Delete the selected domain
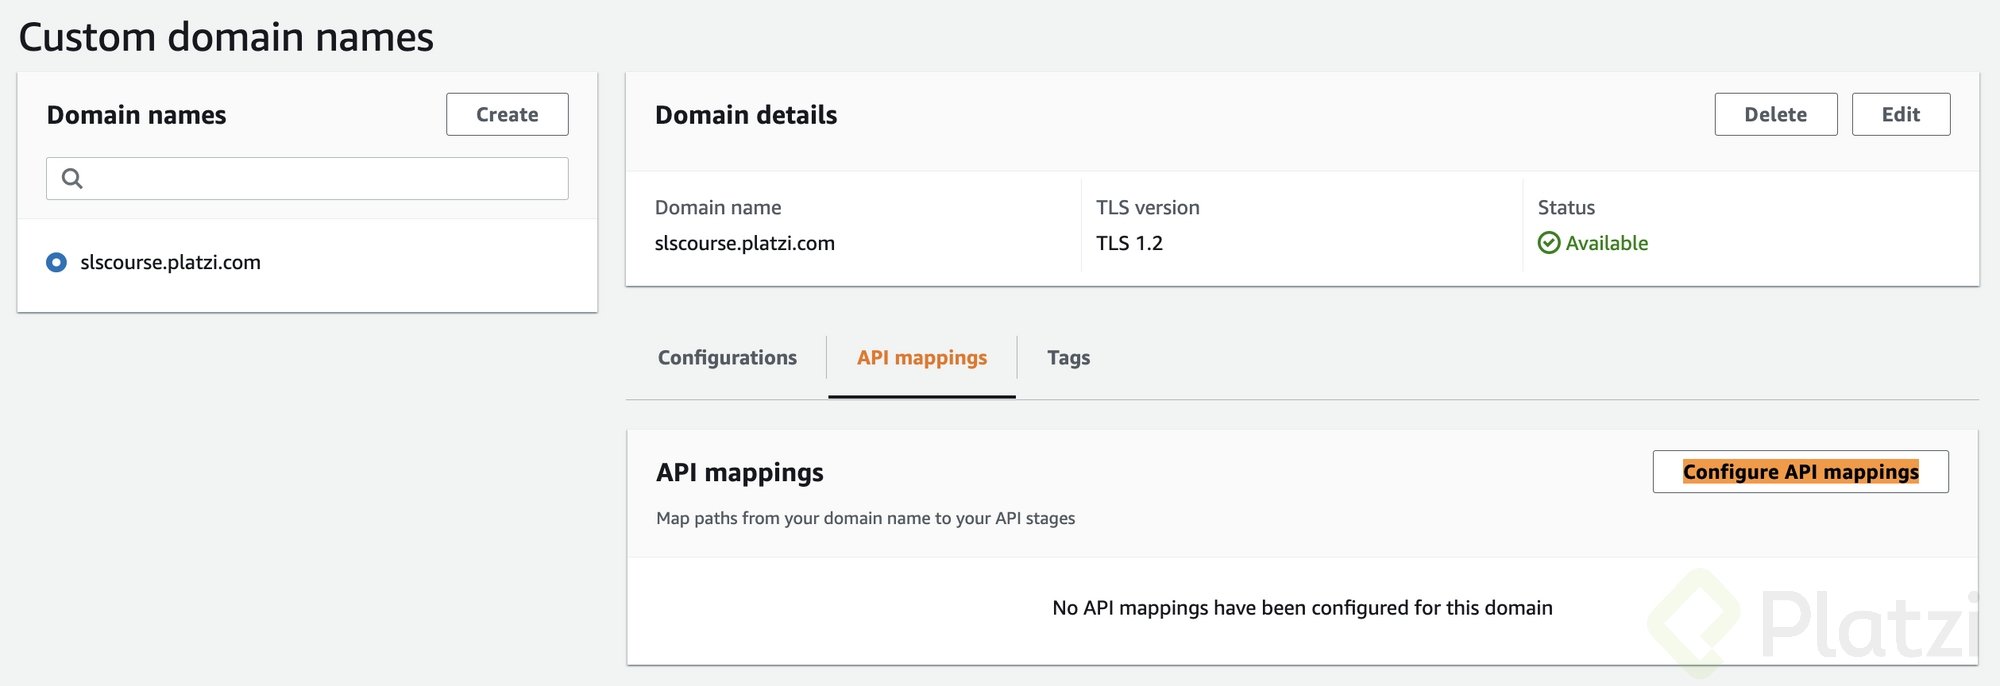This screenshot has width=2000, height=686. click(1775, 114)
